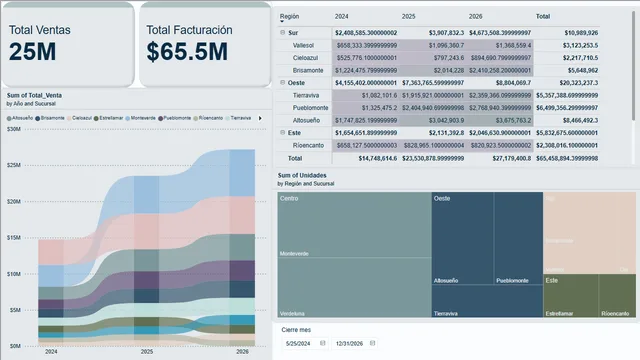640x360 pixels.
Task: Select Monteverde legend color marker
Action: pos(127,118)
